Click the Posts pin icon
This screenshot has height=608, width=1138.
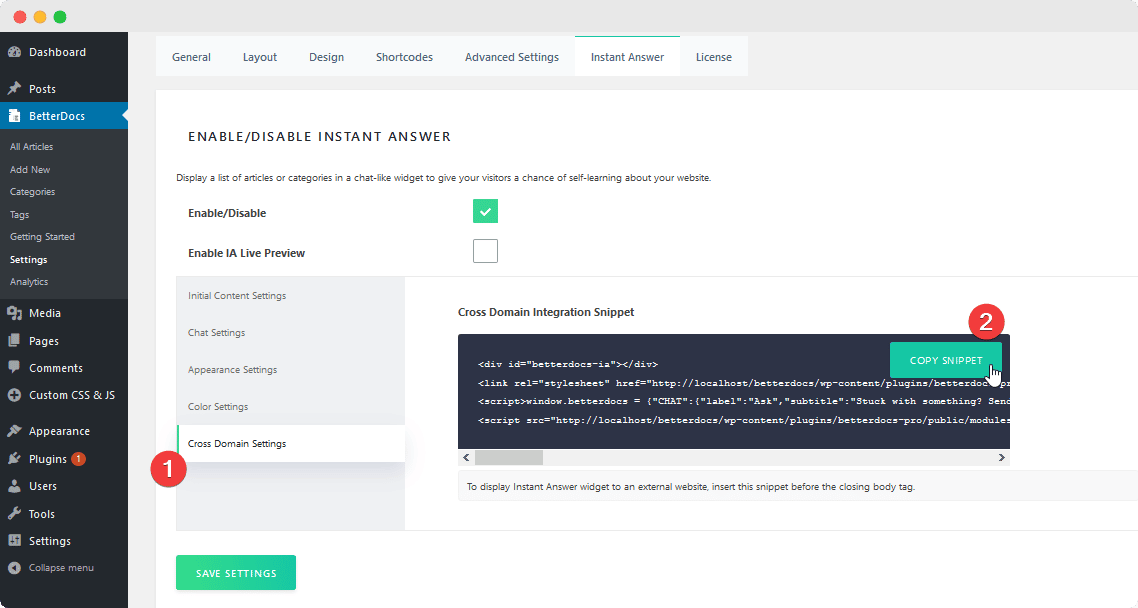pyautogui.click(x=15, y=89)
